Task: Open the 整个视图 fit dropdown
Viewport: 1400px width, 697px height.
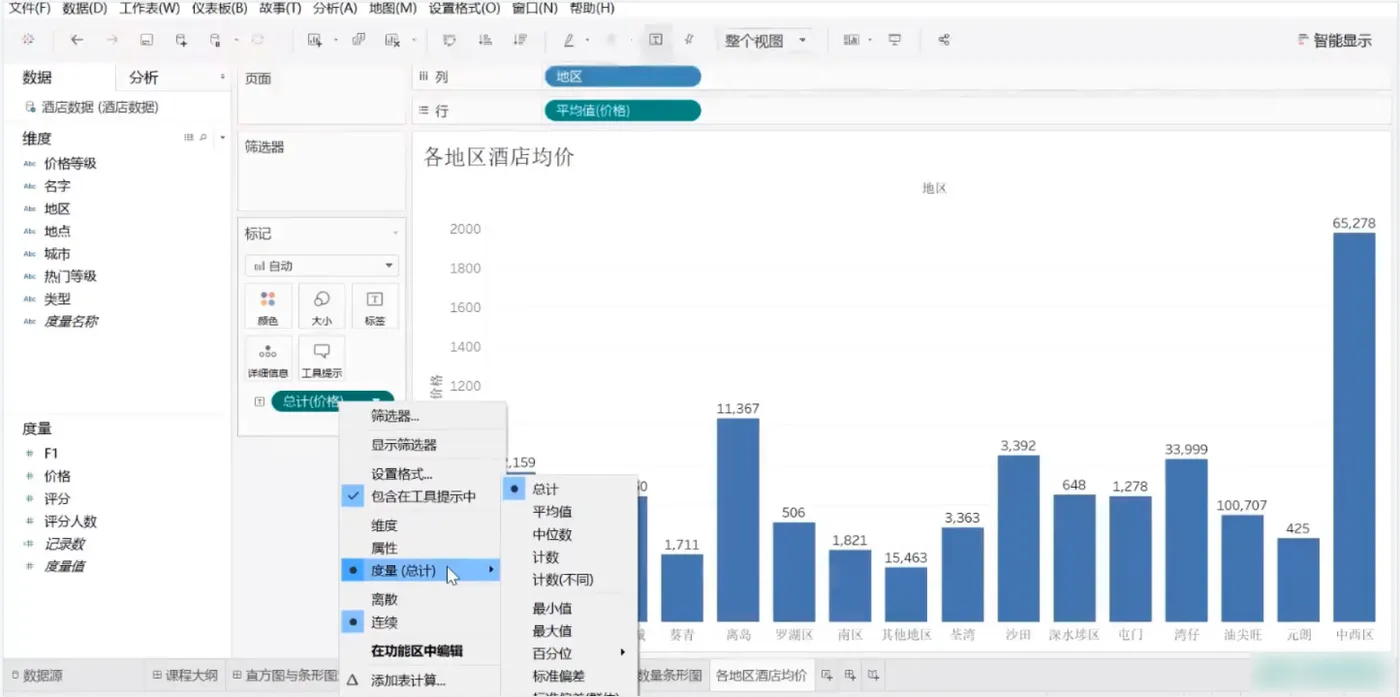Action: coord(767,41)
